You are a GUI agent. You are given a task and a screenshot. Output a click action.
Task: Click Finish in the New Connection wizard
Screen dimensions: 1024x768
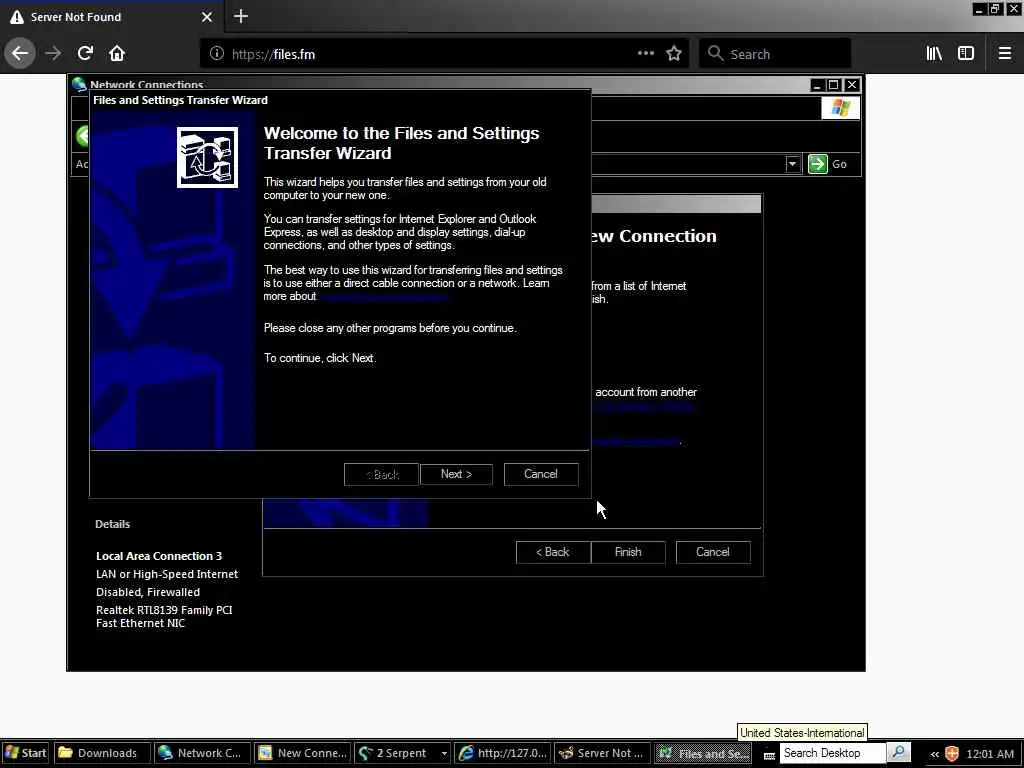pos(628,552)
